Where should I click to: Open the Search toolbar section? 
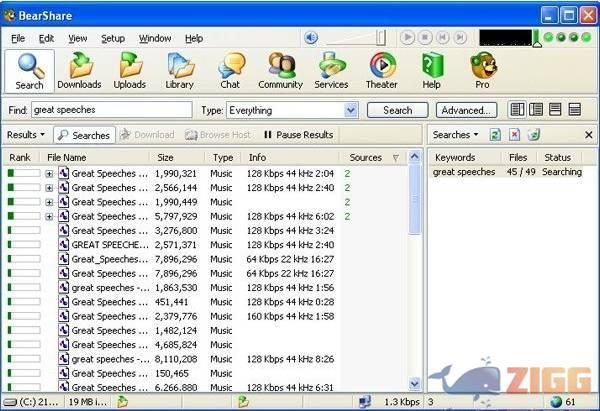(x=29, y=71)
